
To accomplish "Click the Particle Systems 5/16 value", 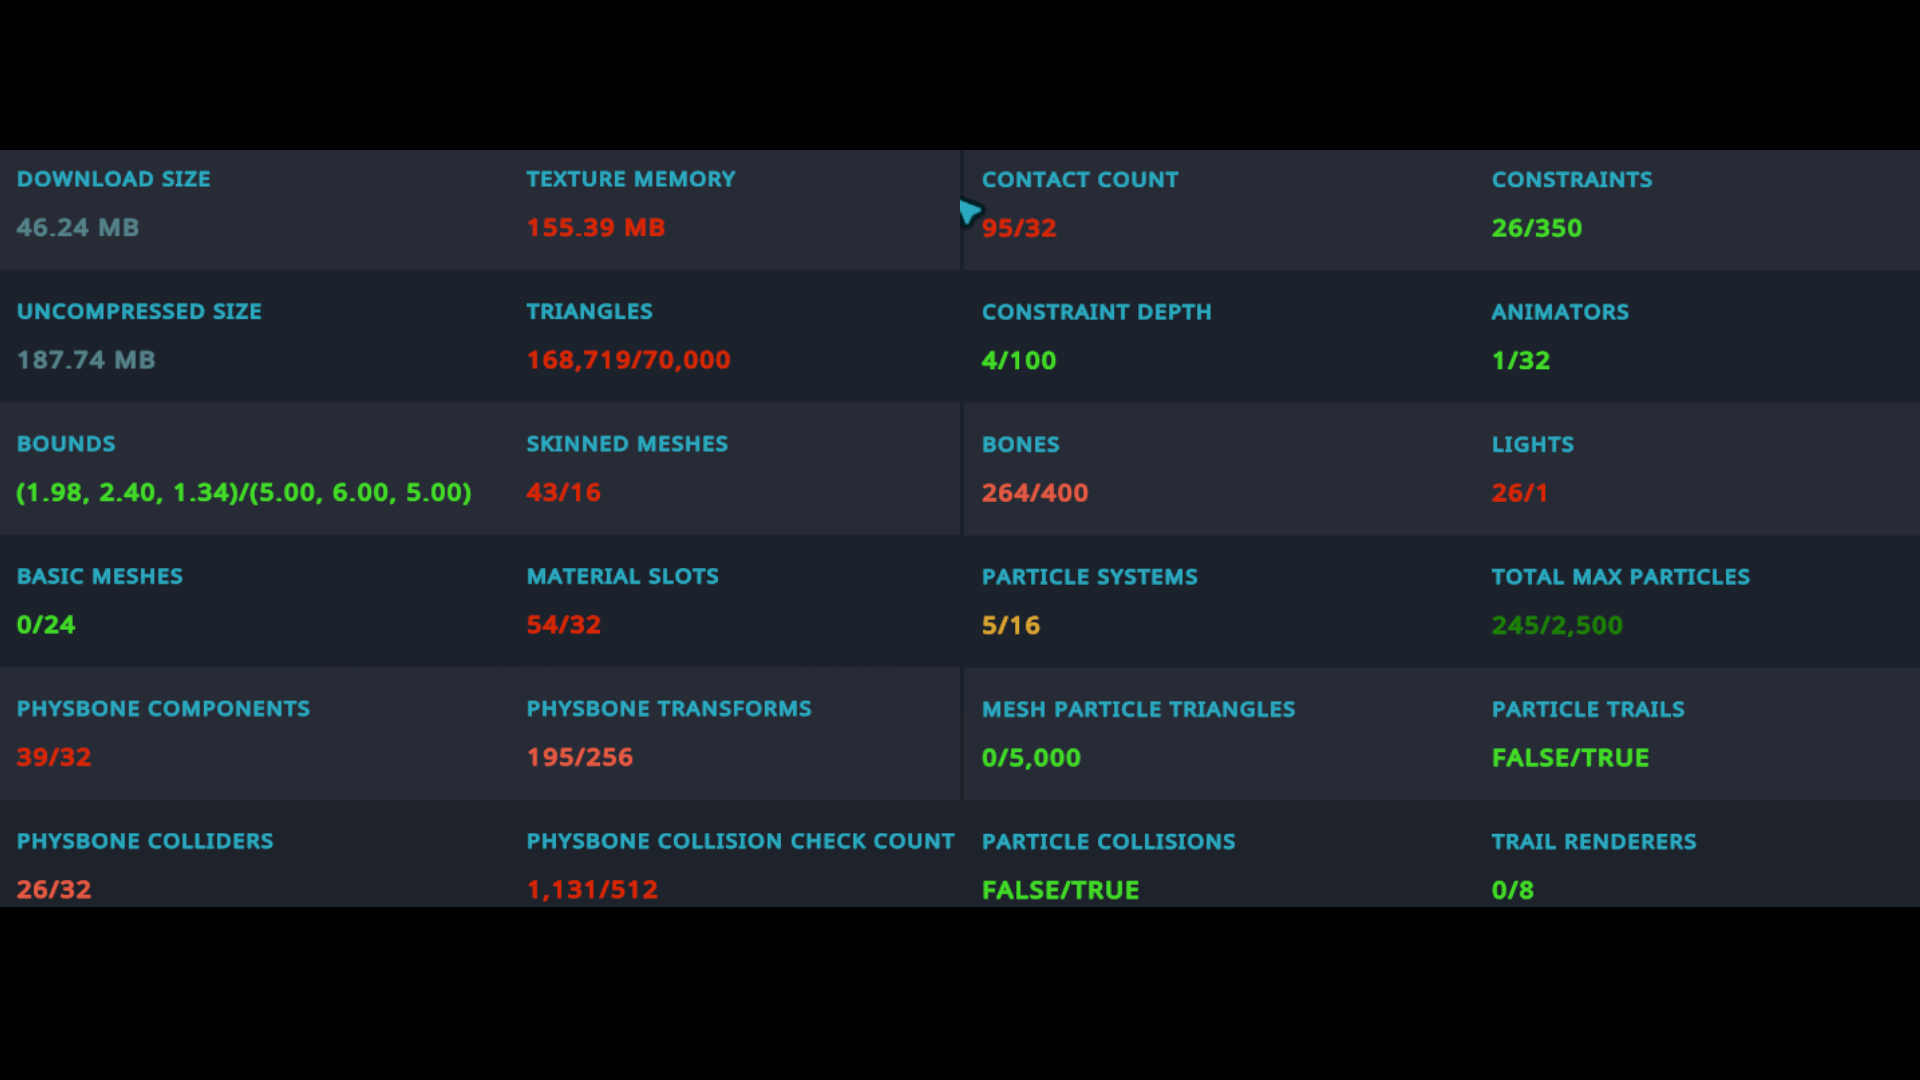I will click(x=1010, y=626).
